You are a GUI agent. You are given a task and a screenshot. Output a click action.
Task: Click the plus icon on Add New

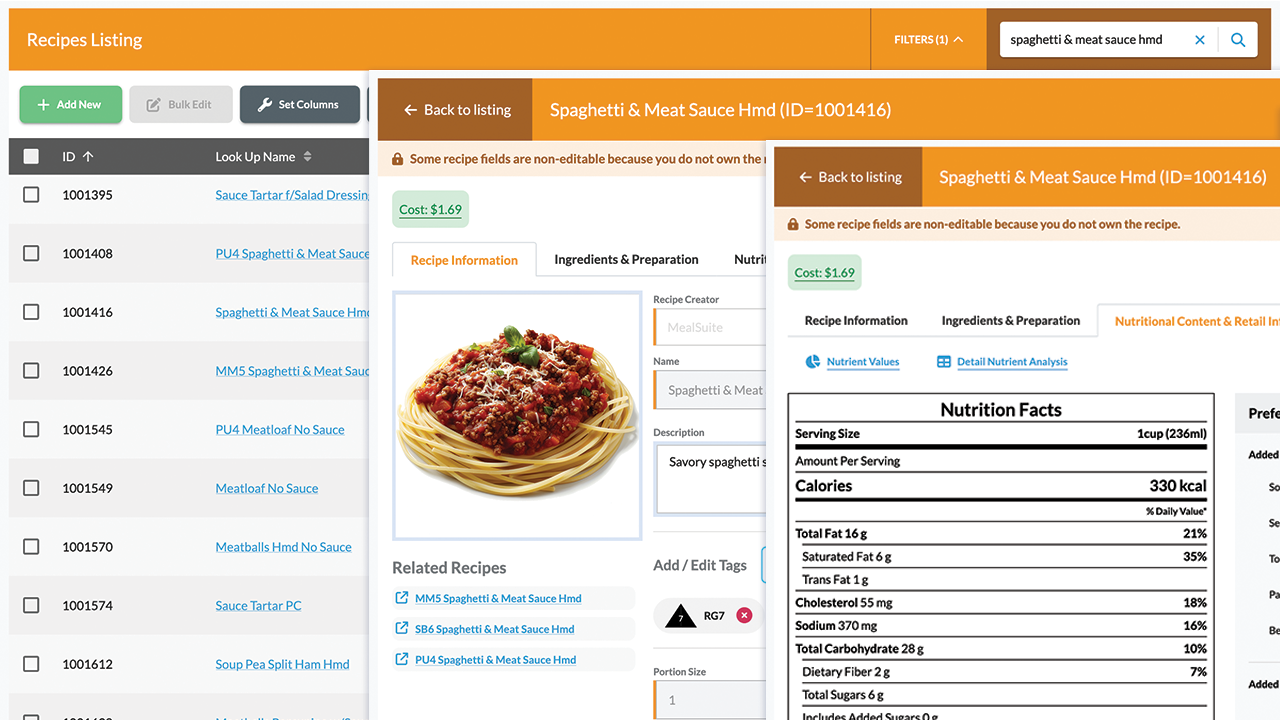(x=42, y=104)
